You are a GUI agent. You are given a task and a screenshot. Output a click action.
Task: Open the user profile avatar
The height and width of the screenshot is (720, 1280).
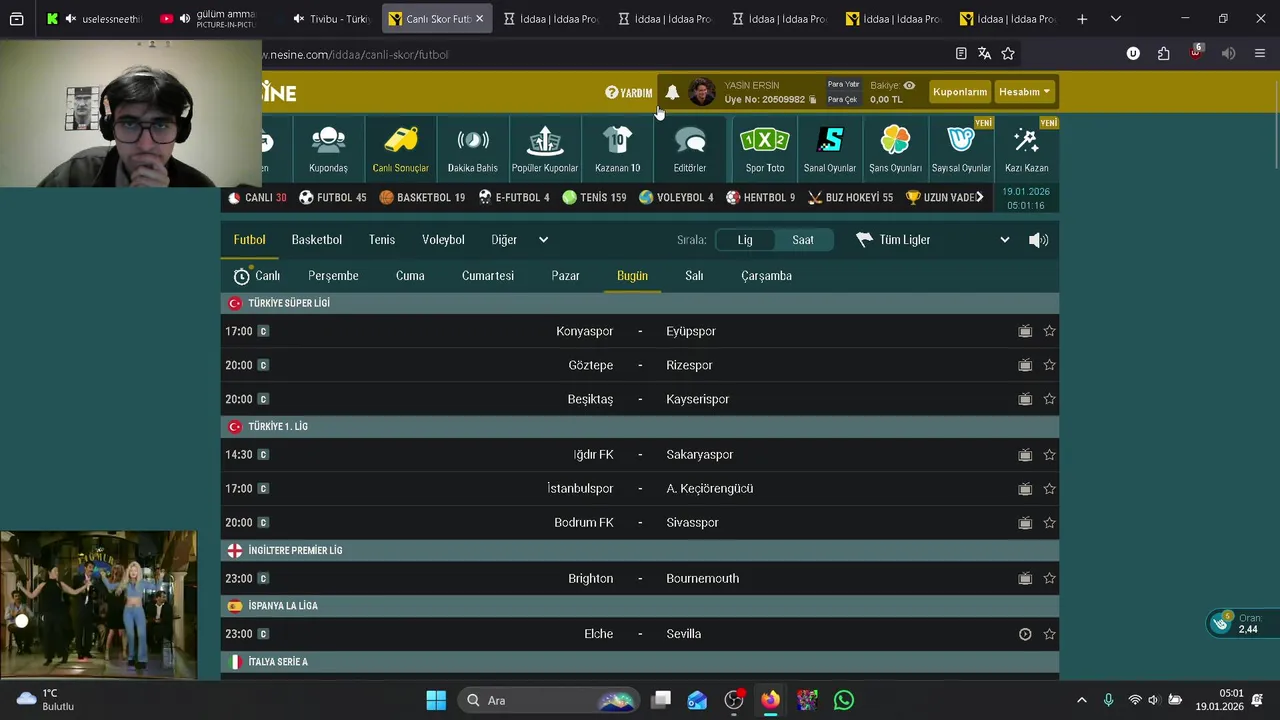[x=702, y=92]
